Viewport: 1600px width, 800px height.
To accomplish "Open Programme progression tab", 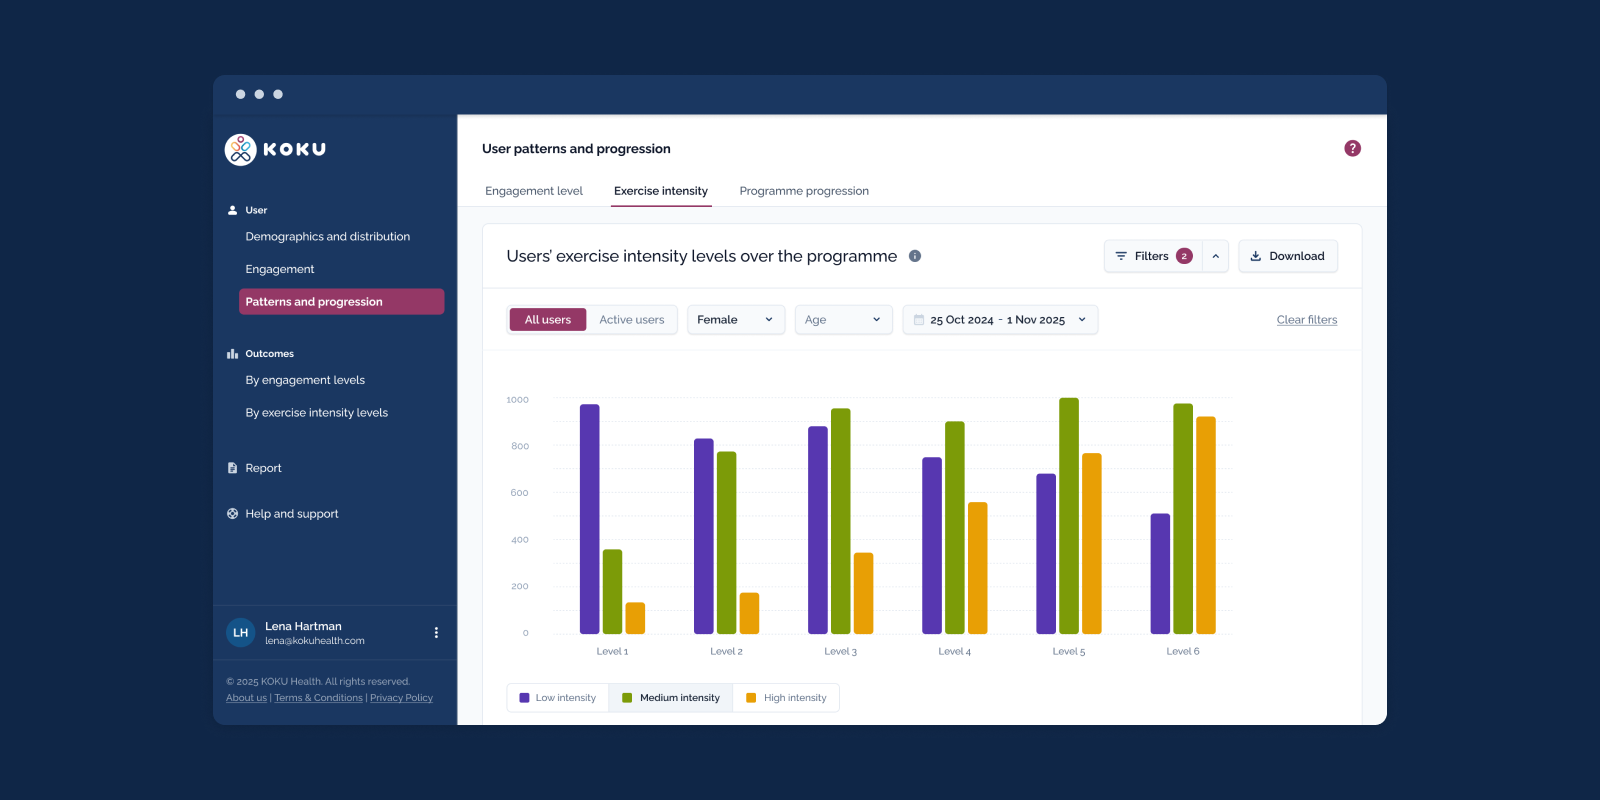I will (804, 191).
